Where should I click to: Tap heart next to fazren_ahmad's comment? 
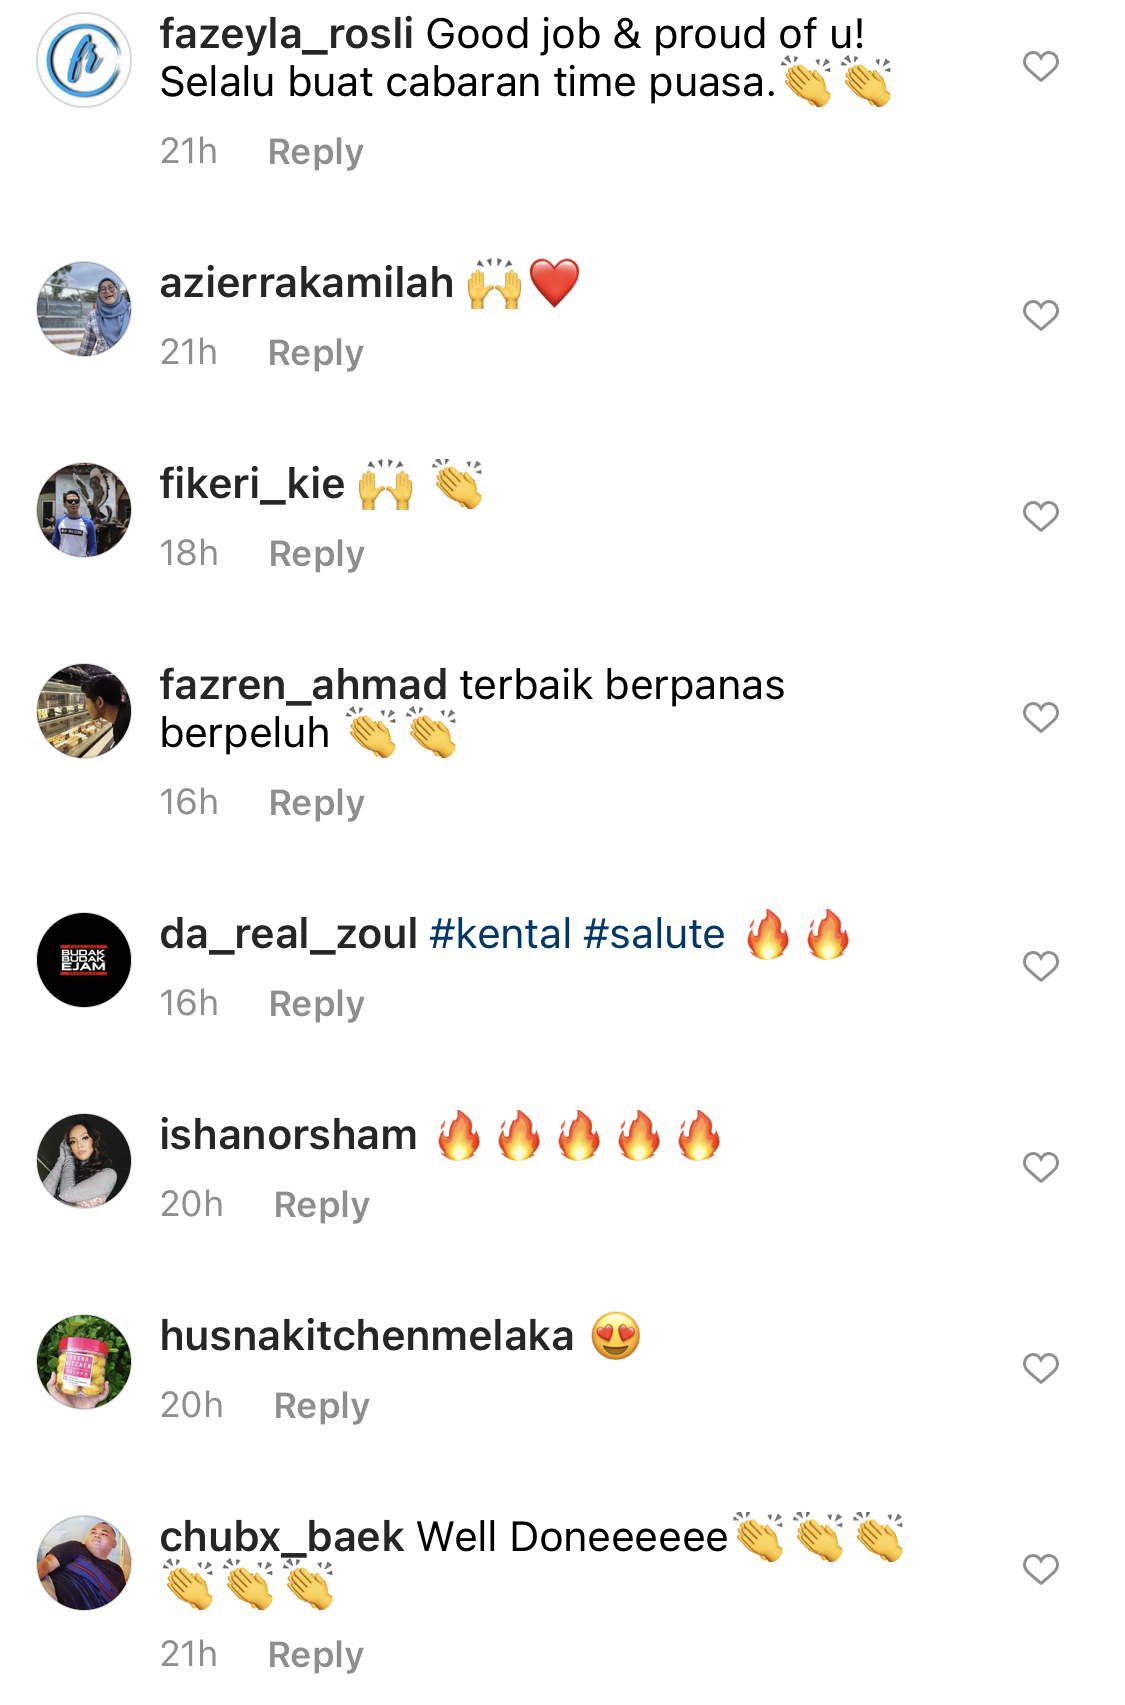coord(1040,717)
